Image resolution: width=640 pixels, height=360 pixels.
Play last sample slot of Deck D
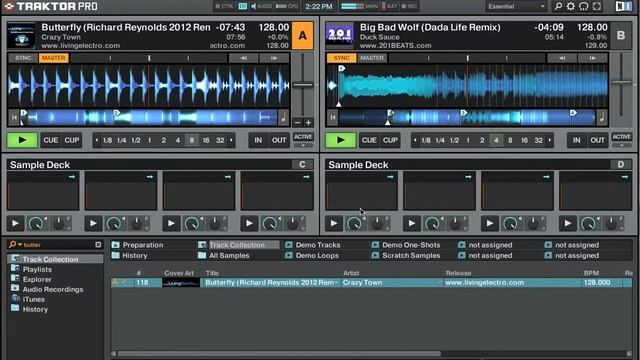(x=568, y=223)
